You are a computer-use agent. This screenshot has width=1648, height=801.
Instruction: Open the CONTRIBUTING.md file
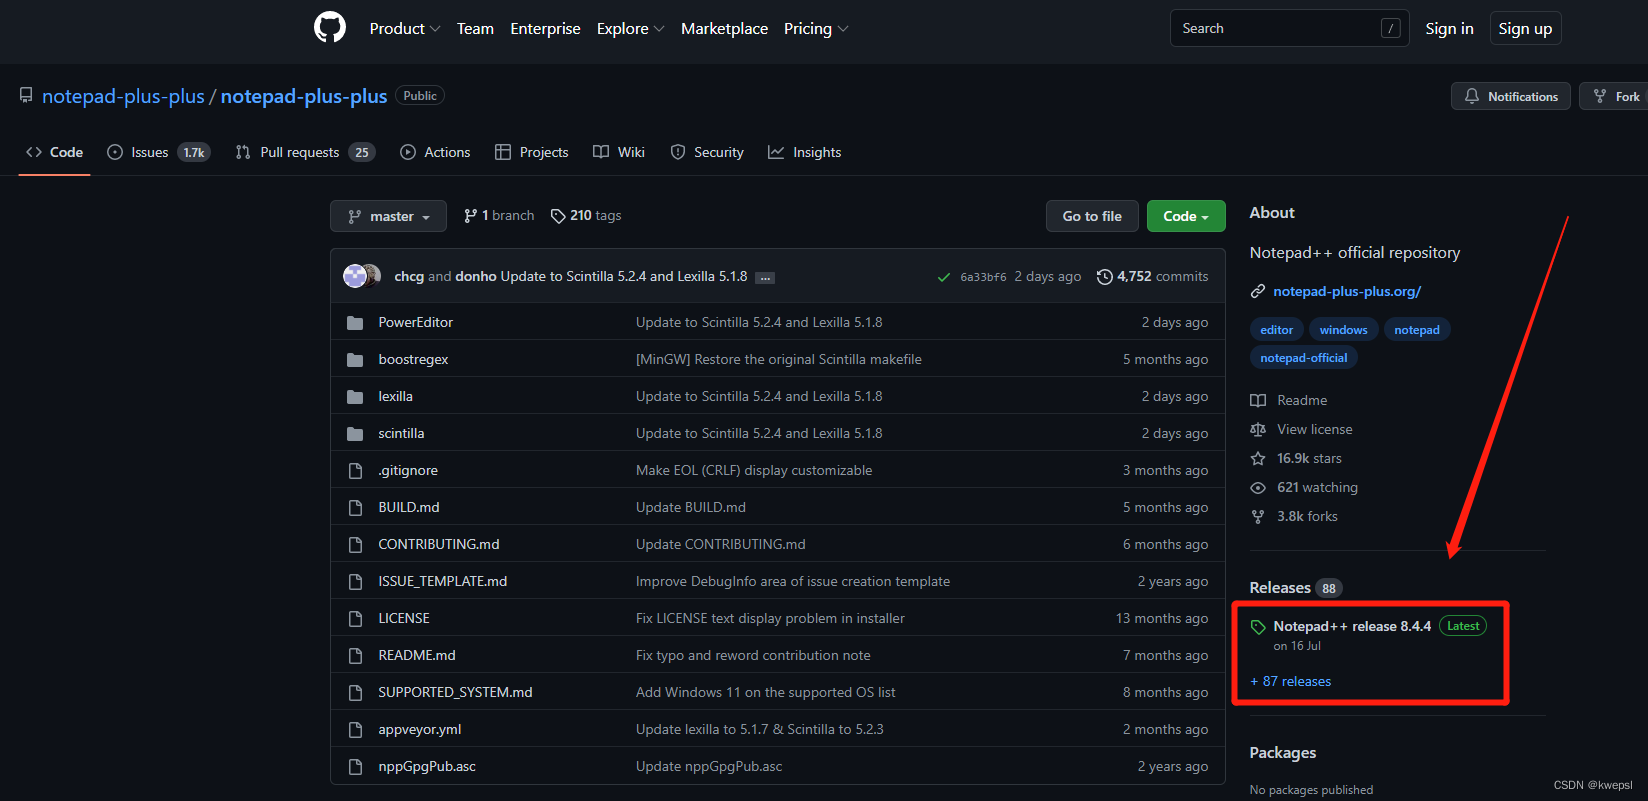(439, 544)
